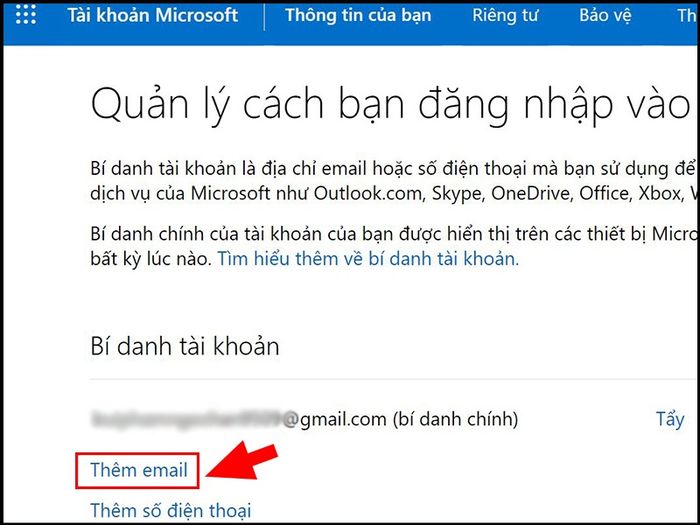
Task: Go to the Bảo vệ tab
Action: coord(605,15)
